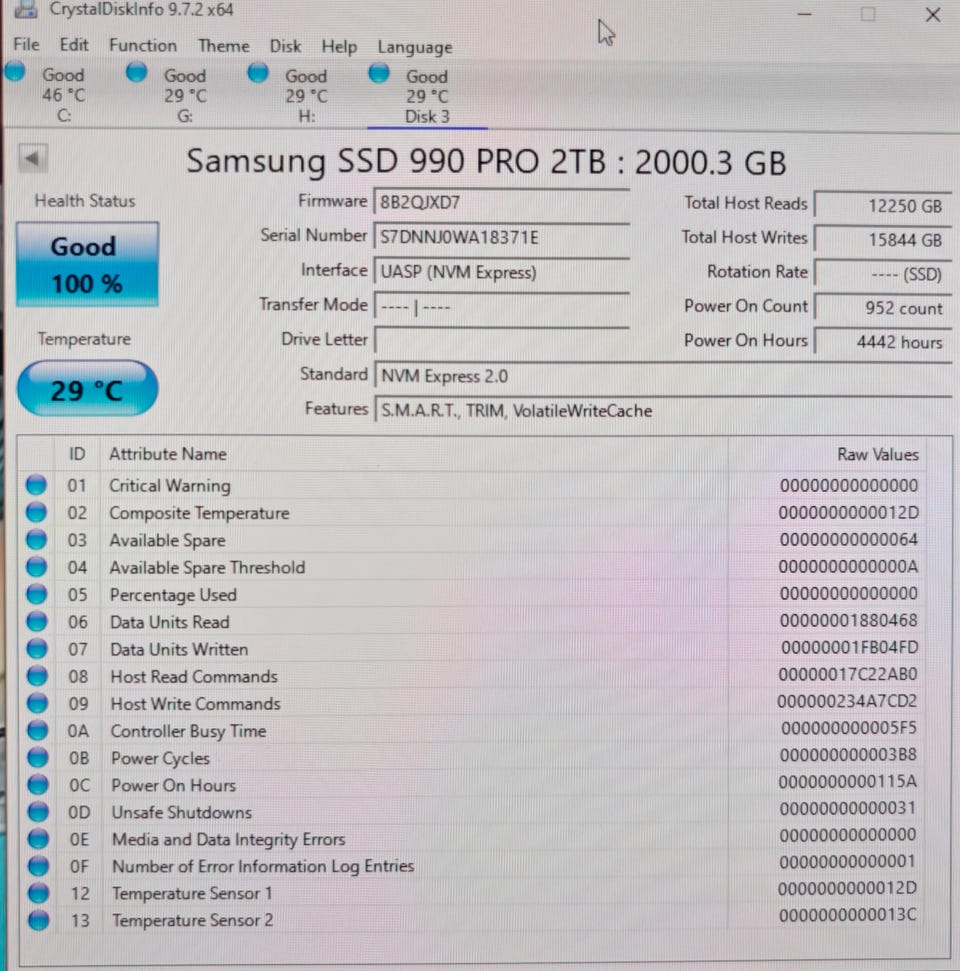Viewport: 960px width, 971px height.
Task: Click the status icon for Critical Warning
Action: (x=36, y=485)
